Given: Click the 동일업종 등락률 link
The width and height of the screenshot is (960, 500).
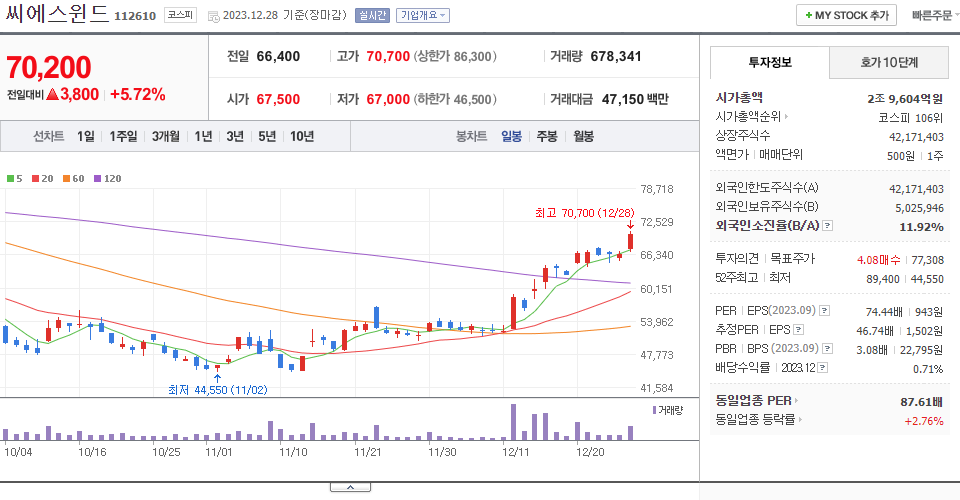Looking at the screenshot, I should coord(756,420).
